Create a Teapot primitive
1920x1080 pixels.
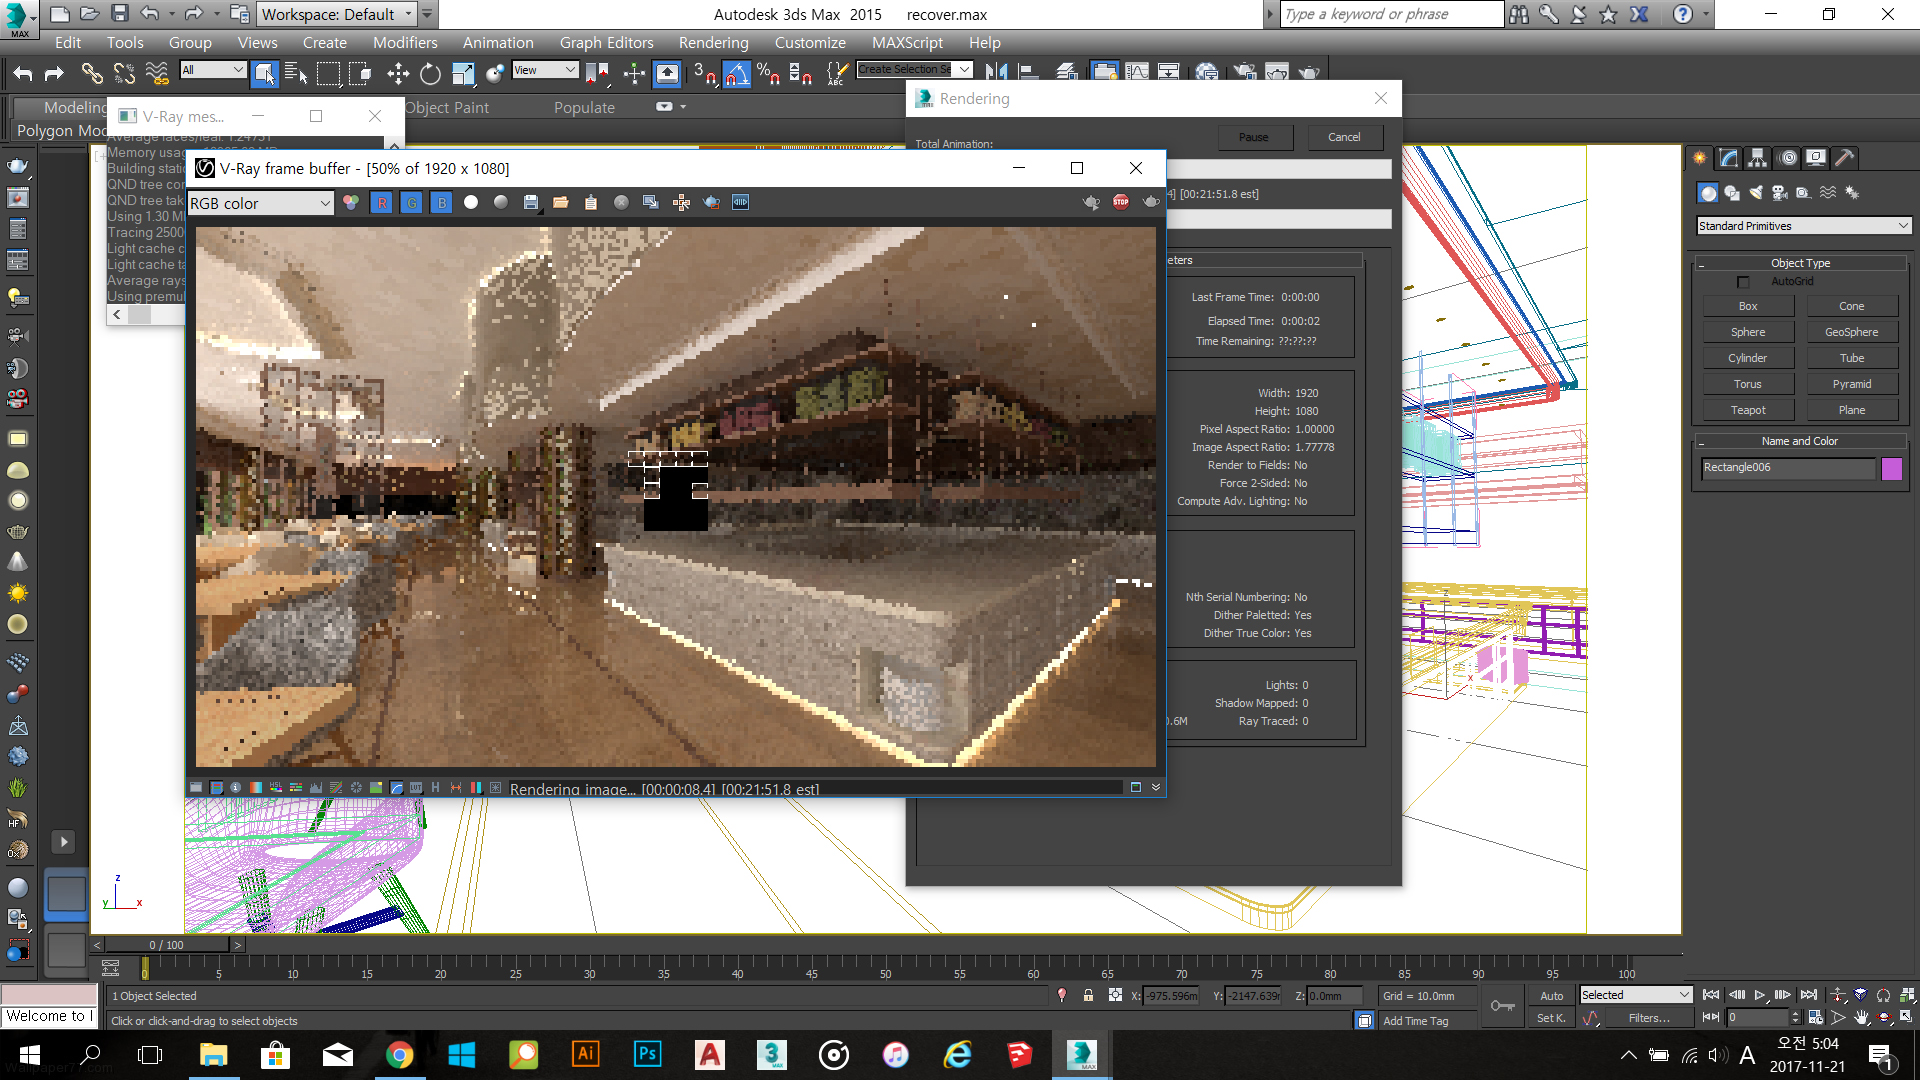1747,409
